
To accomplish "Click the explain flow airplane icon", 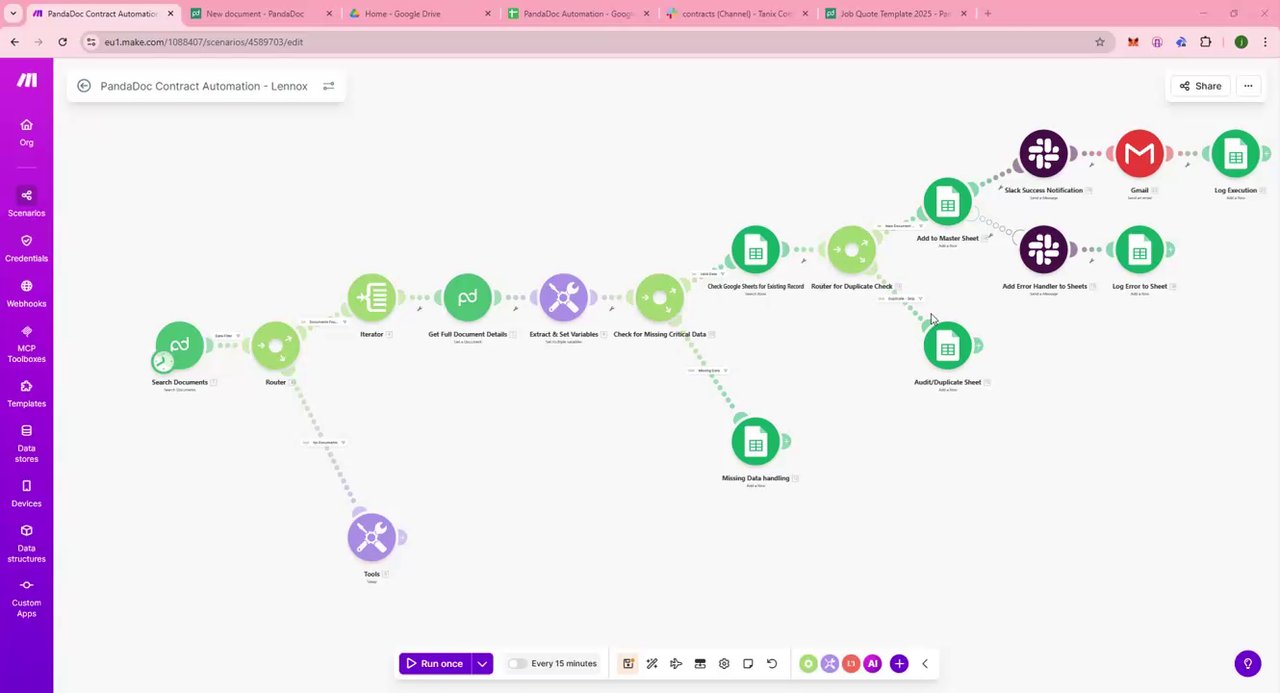I will 676,664.
